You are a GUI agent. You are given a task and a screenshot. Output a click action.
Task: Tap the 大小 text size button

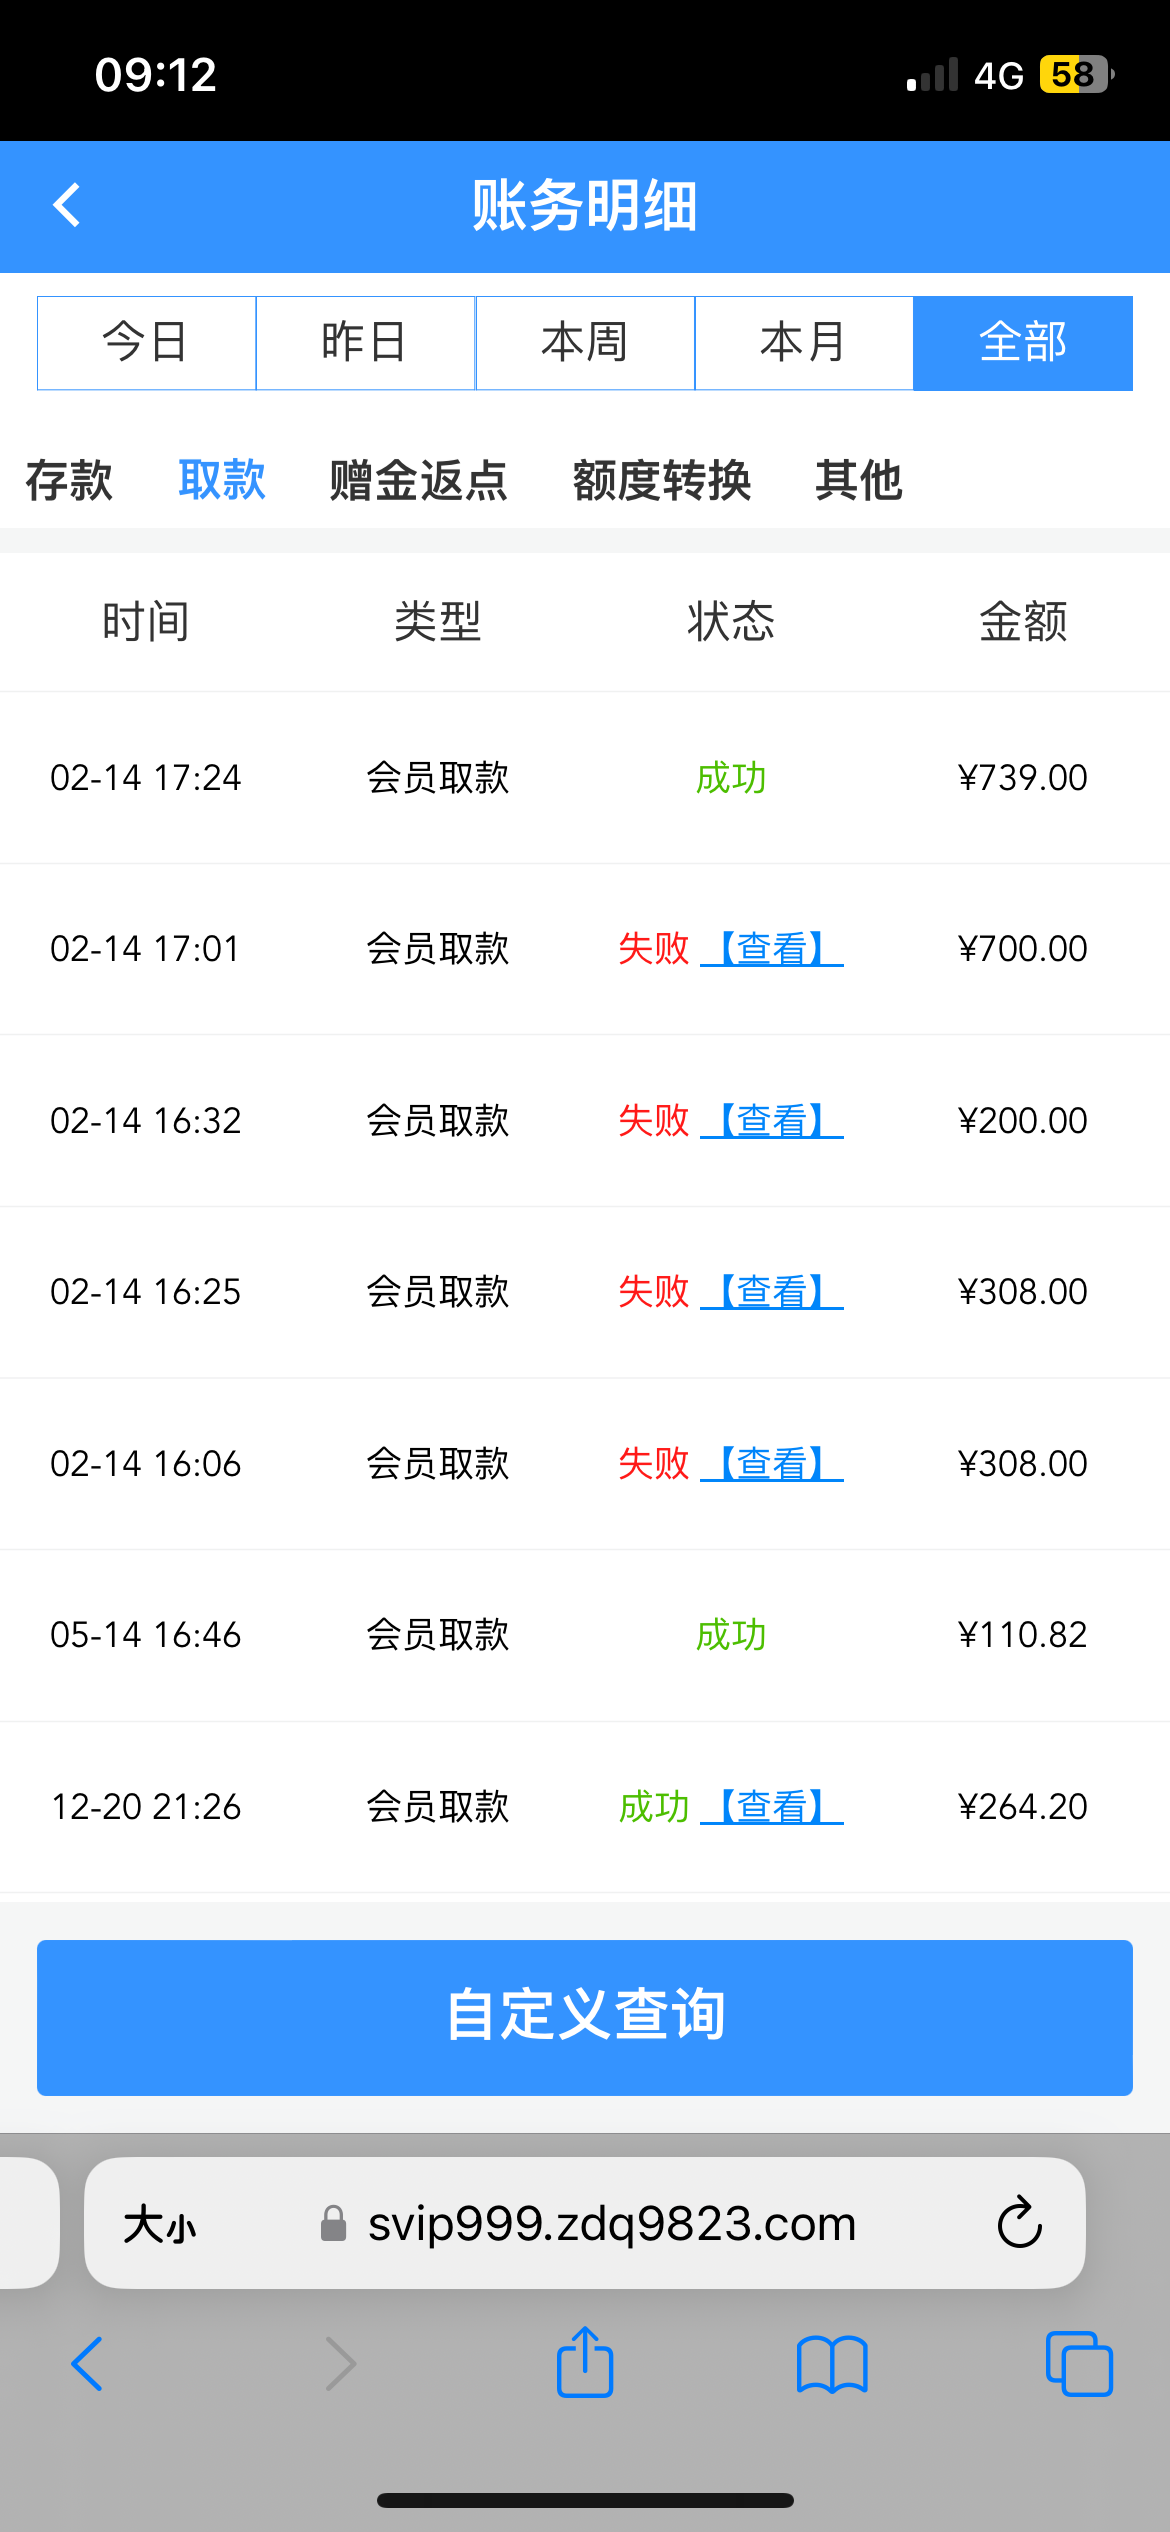pos(160,2224)
